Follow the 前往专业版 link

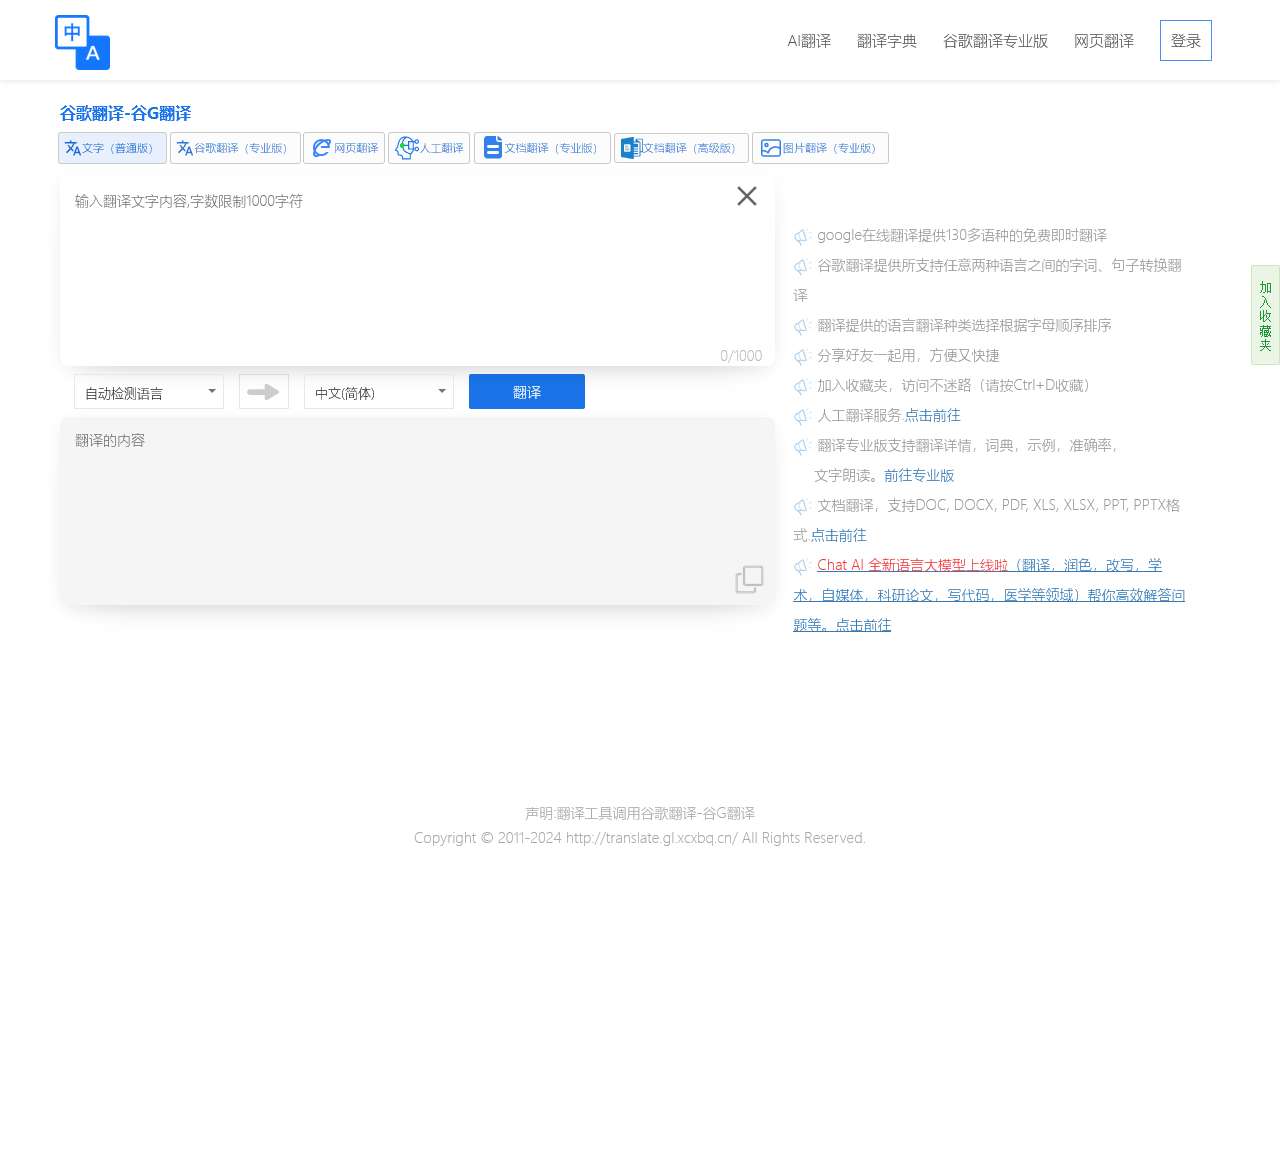[919, 475]
